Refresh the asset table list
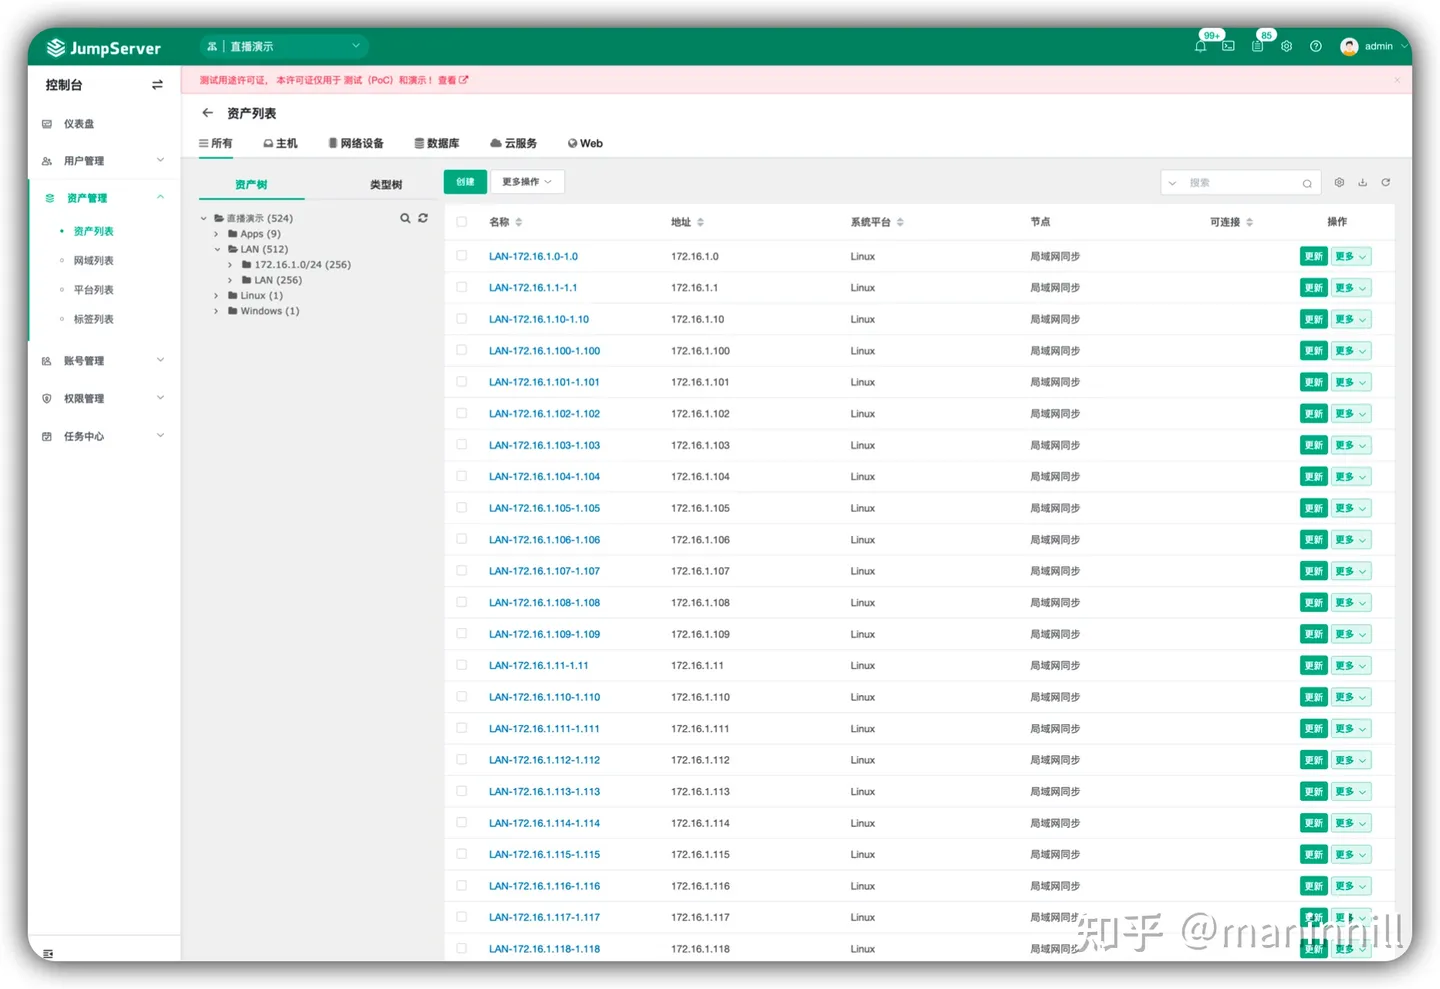The width and height of the screenshot is (1440, 989). (1386, 182)
